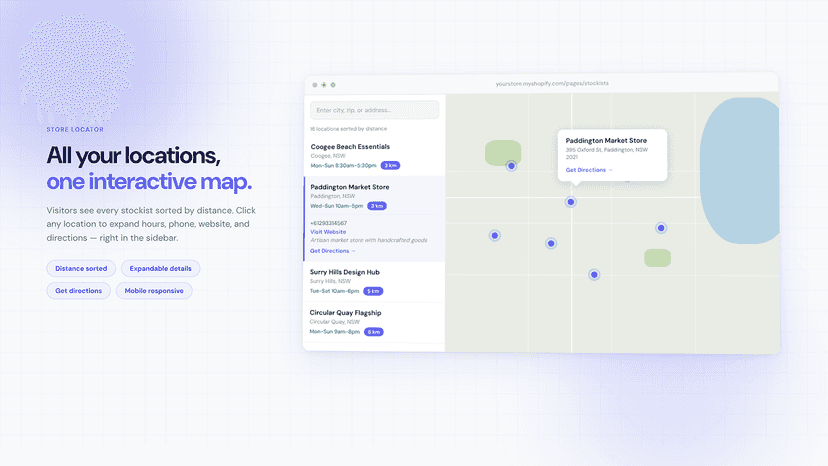Click the phone number +61293314567

coord(328,223)
